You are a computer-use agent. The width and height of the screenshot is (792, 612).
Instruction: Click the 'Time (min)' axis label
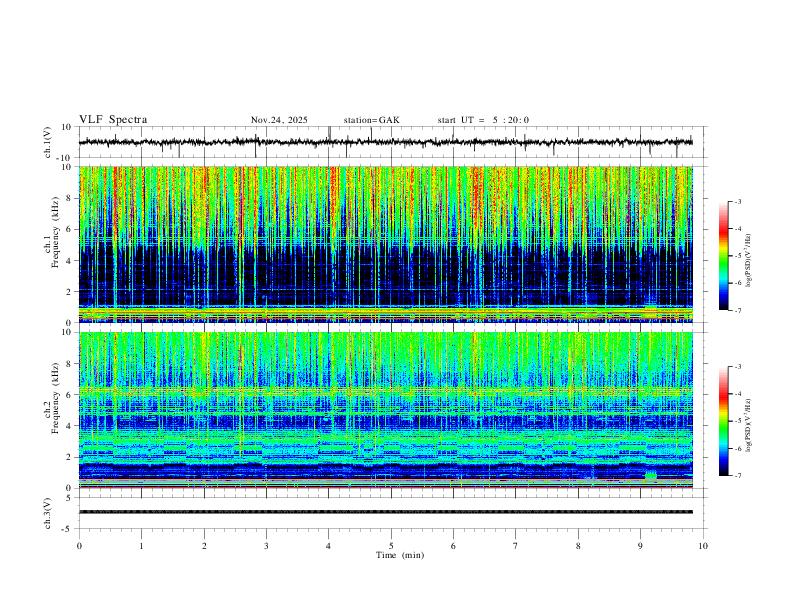pyautogui.click(x=400, y=555)
